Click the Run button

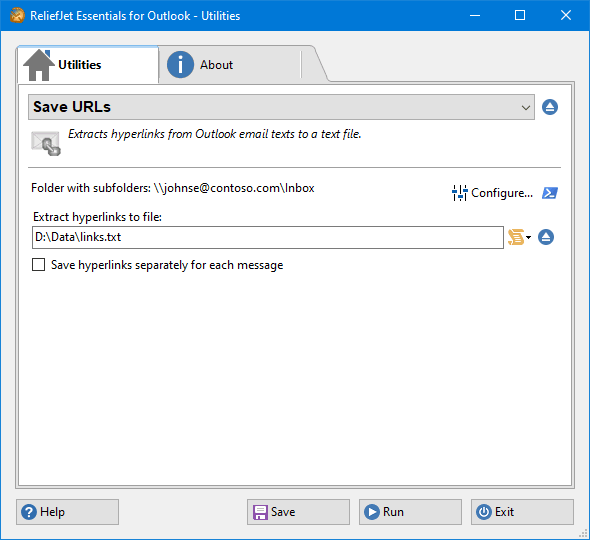(x=410, y=512)
